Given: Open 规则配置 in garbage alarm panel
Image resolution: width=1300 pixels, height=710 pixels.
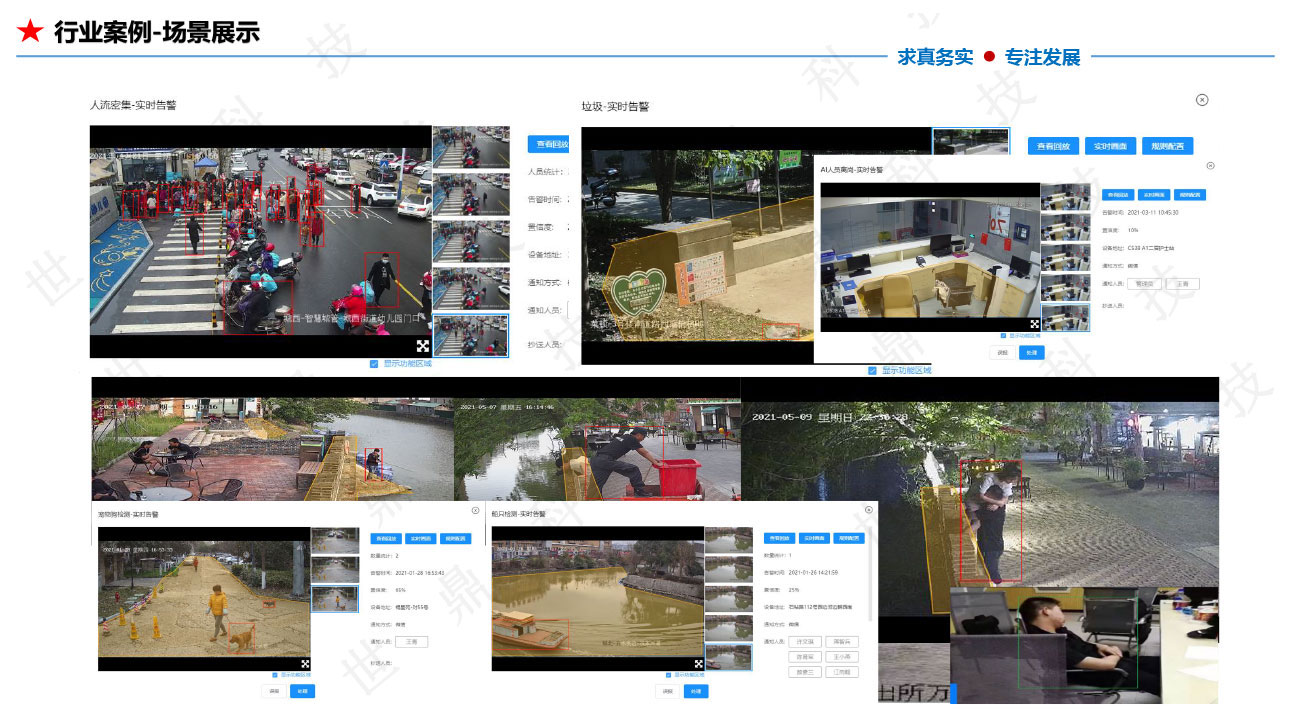Looking at the screenshot, I should pyautogui.click(x=1167, y=146).
